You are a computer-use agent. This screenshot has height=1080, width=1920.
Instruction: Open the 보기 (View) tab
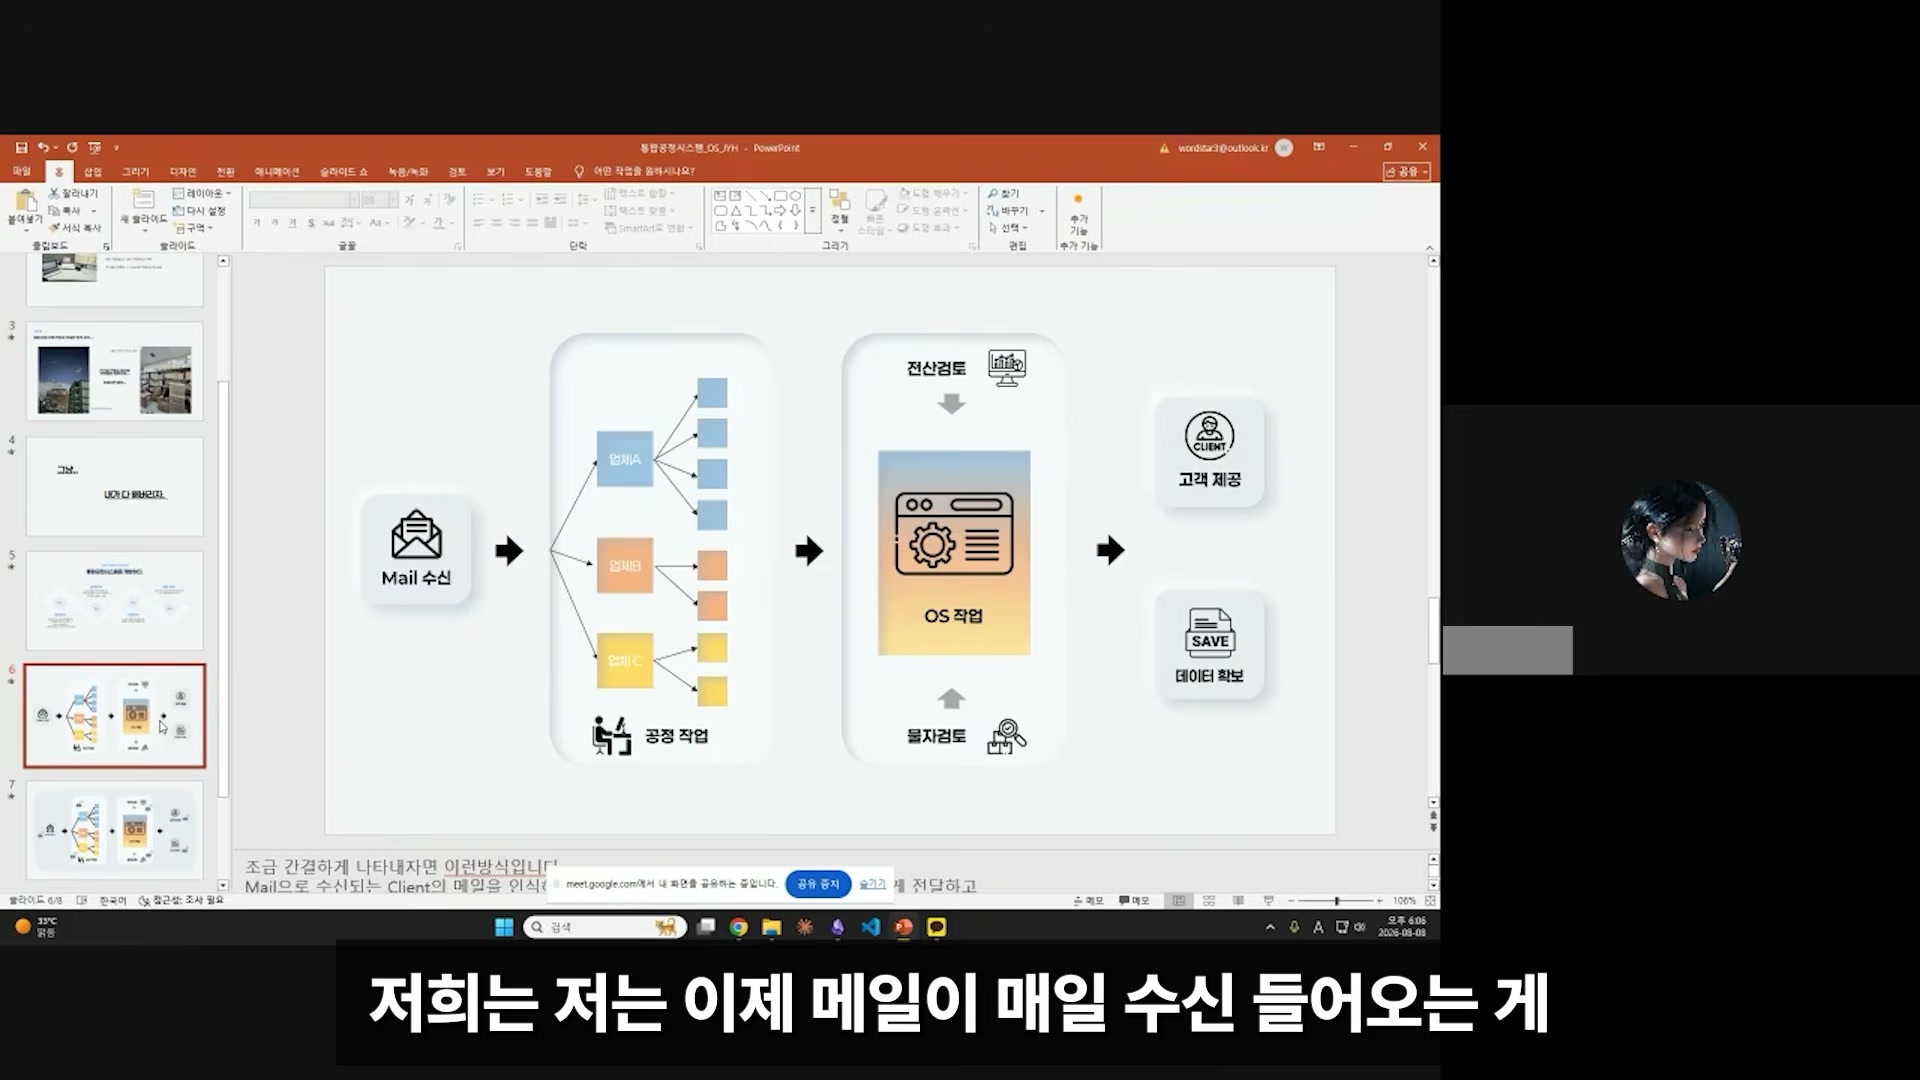(496, 172)
